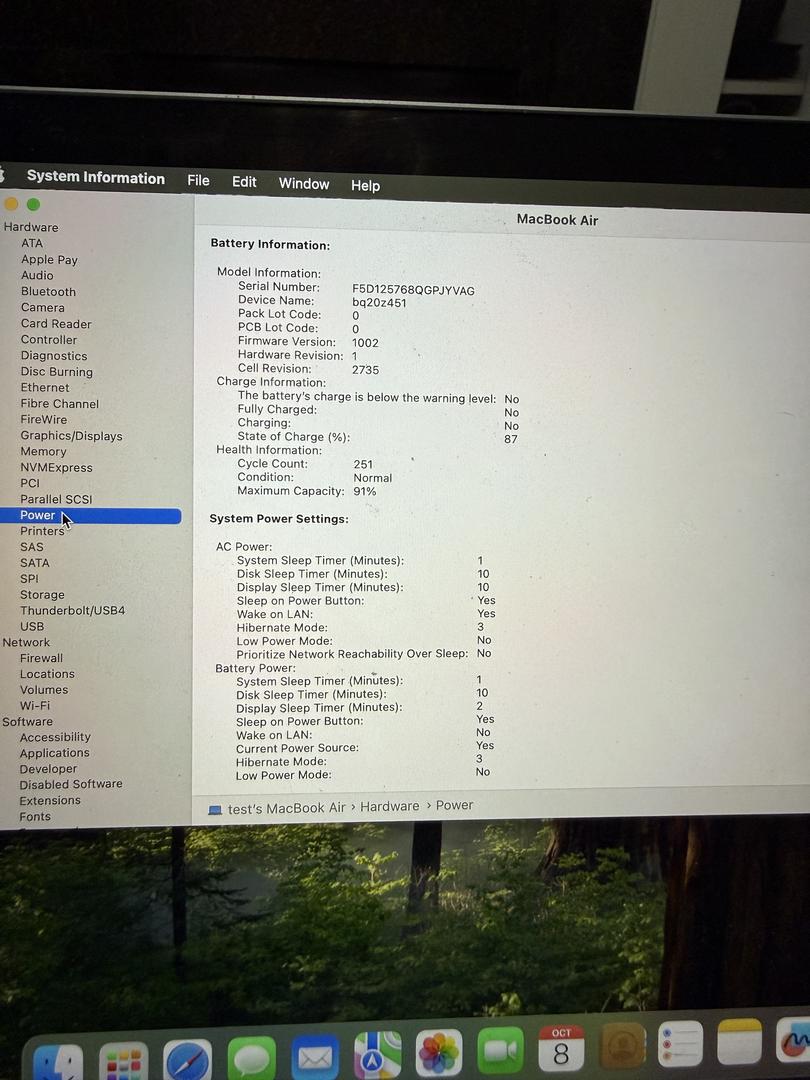Select Locations under Network
The height and width of the screenshot is (1080, 810).
47,674
